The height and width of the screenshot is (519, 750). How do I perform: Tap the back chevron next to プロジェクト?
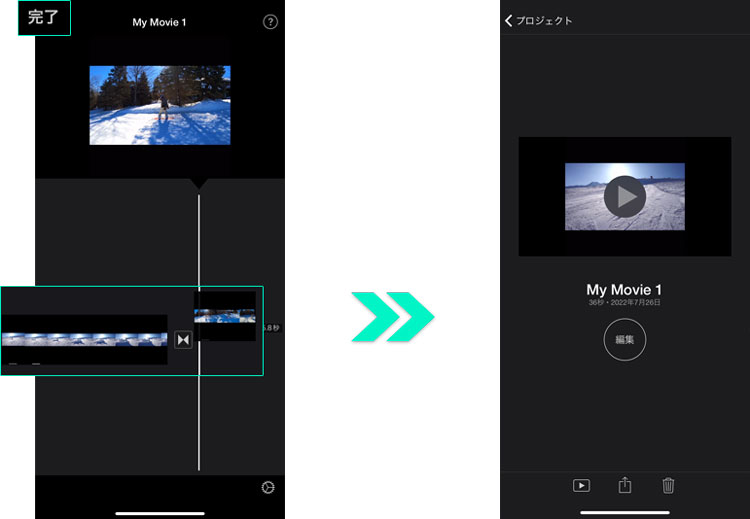(509, 20)
